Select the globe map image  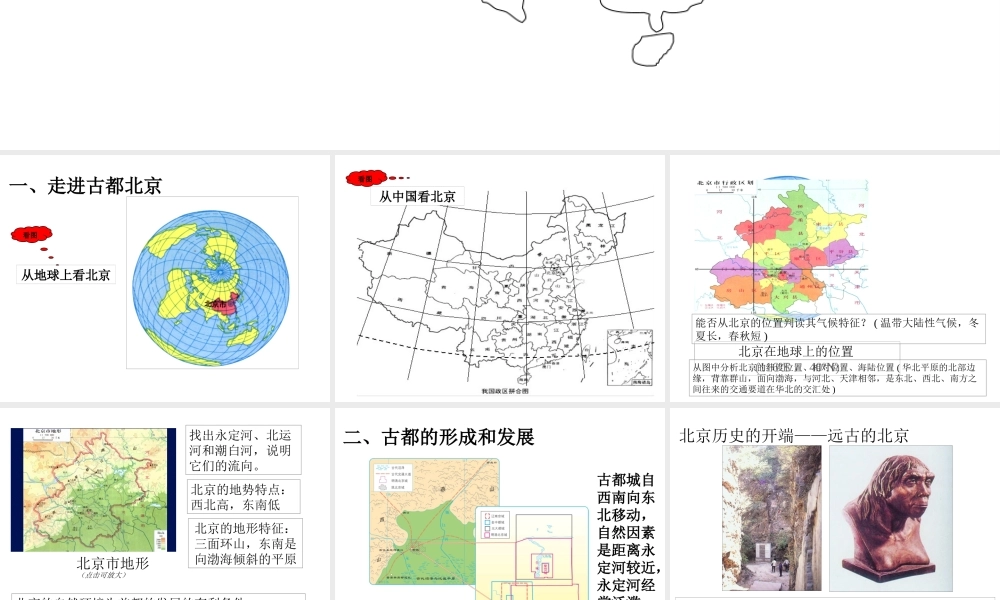[212, 282]
